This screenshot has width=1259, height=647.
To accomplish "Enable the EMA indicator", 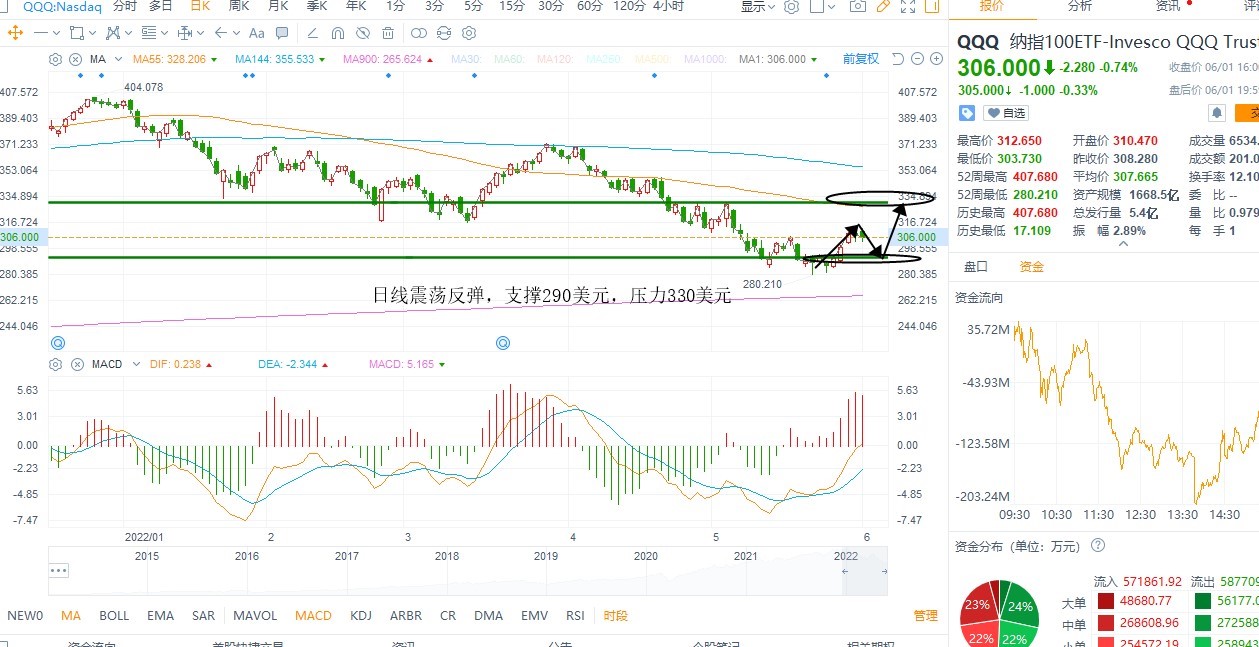I will coord(160,616).
